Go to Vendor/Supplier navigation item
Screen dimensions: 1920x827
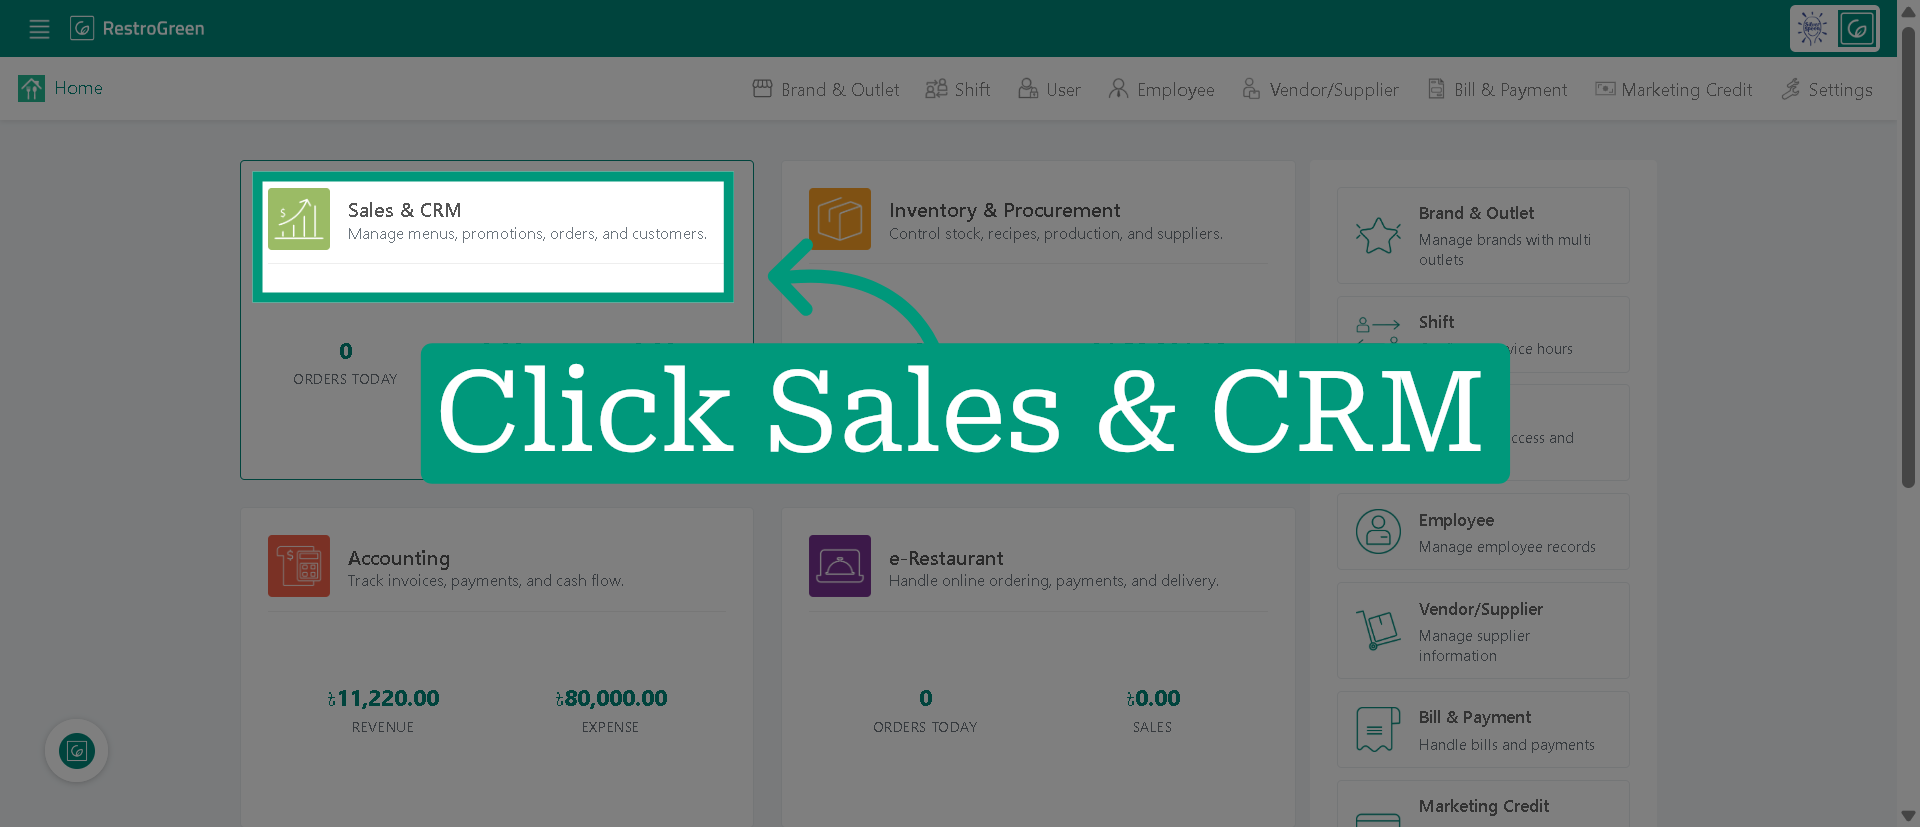pyautogui.click(x=1320, y=89)
